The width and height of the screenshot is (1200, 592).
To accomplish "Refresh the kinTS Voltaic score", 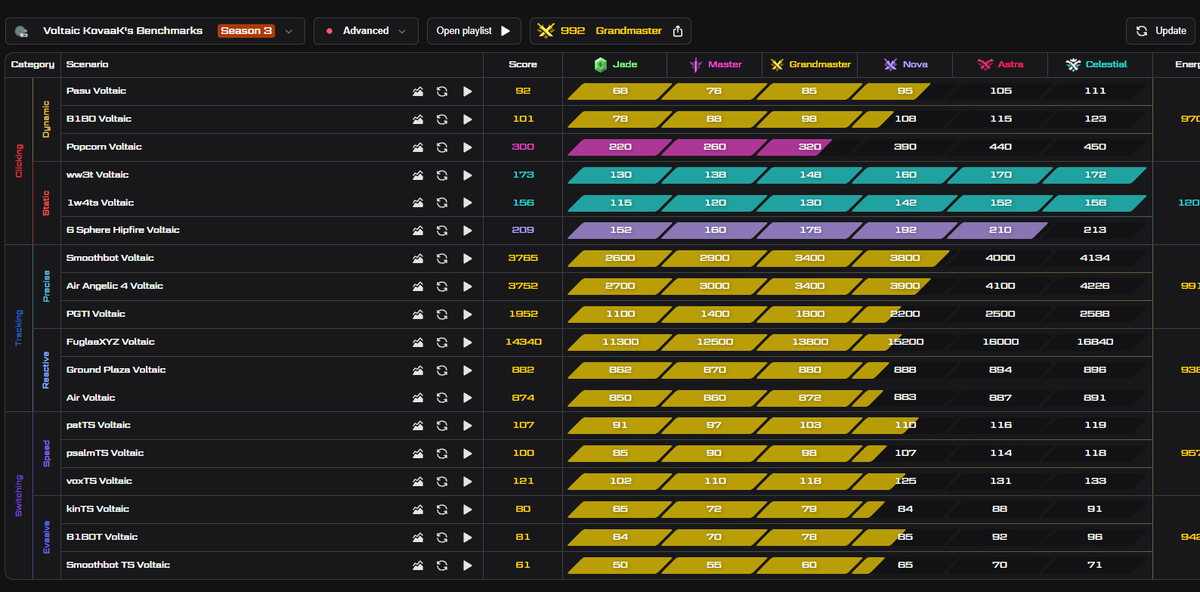I will coord(442,509).
